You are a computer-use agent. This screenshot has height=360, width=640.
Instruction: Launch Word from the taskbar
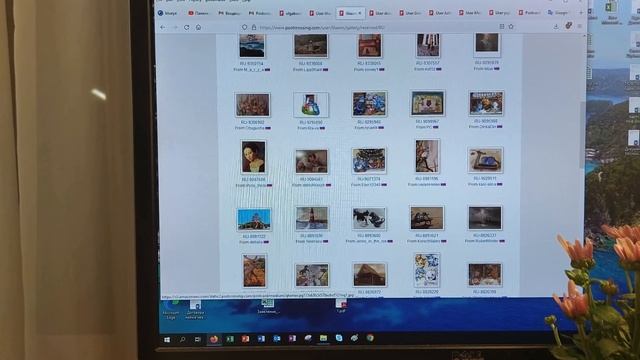point(261,339)
